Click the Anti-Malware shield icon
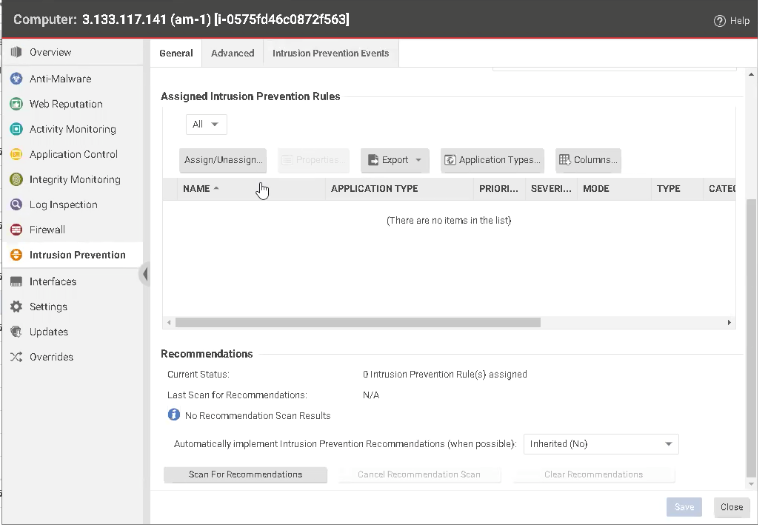 [16, 79]
